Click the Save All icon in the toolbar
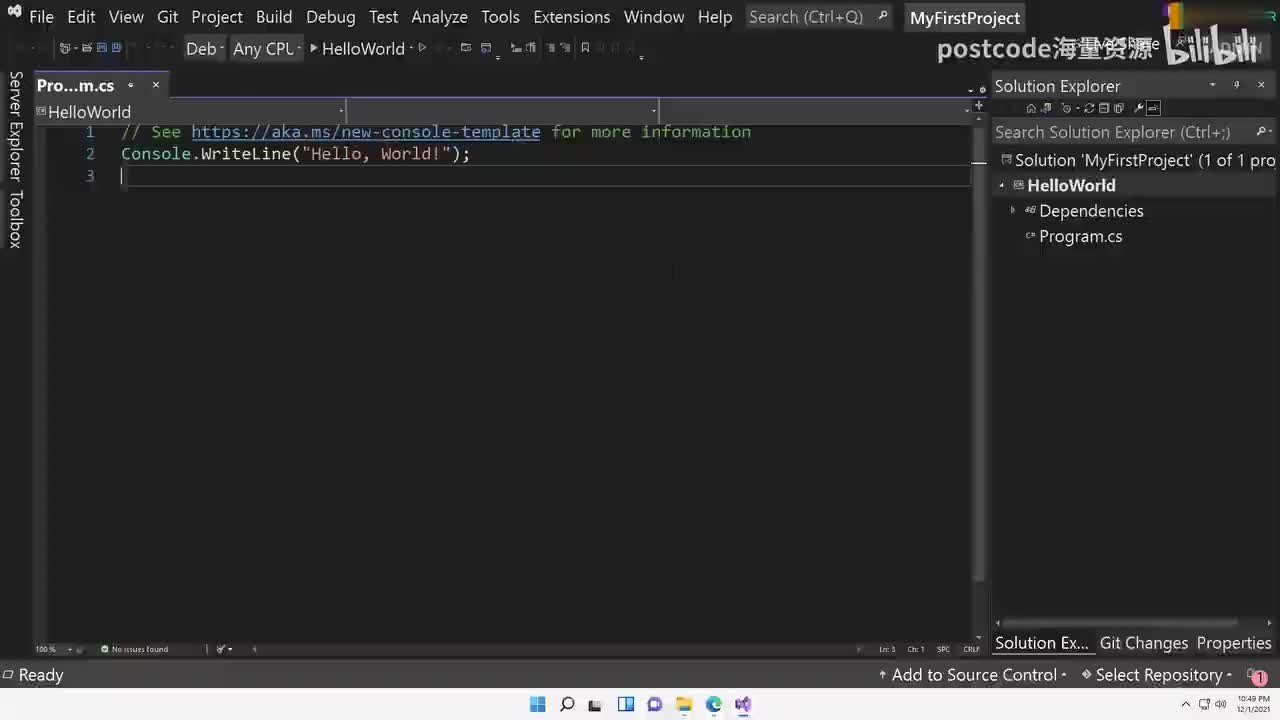 [116, 47]
